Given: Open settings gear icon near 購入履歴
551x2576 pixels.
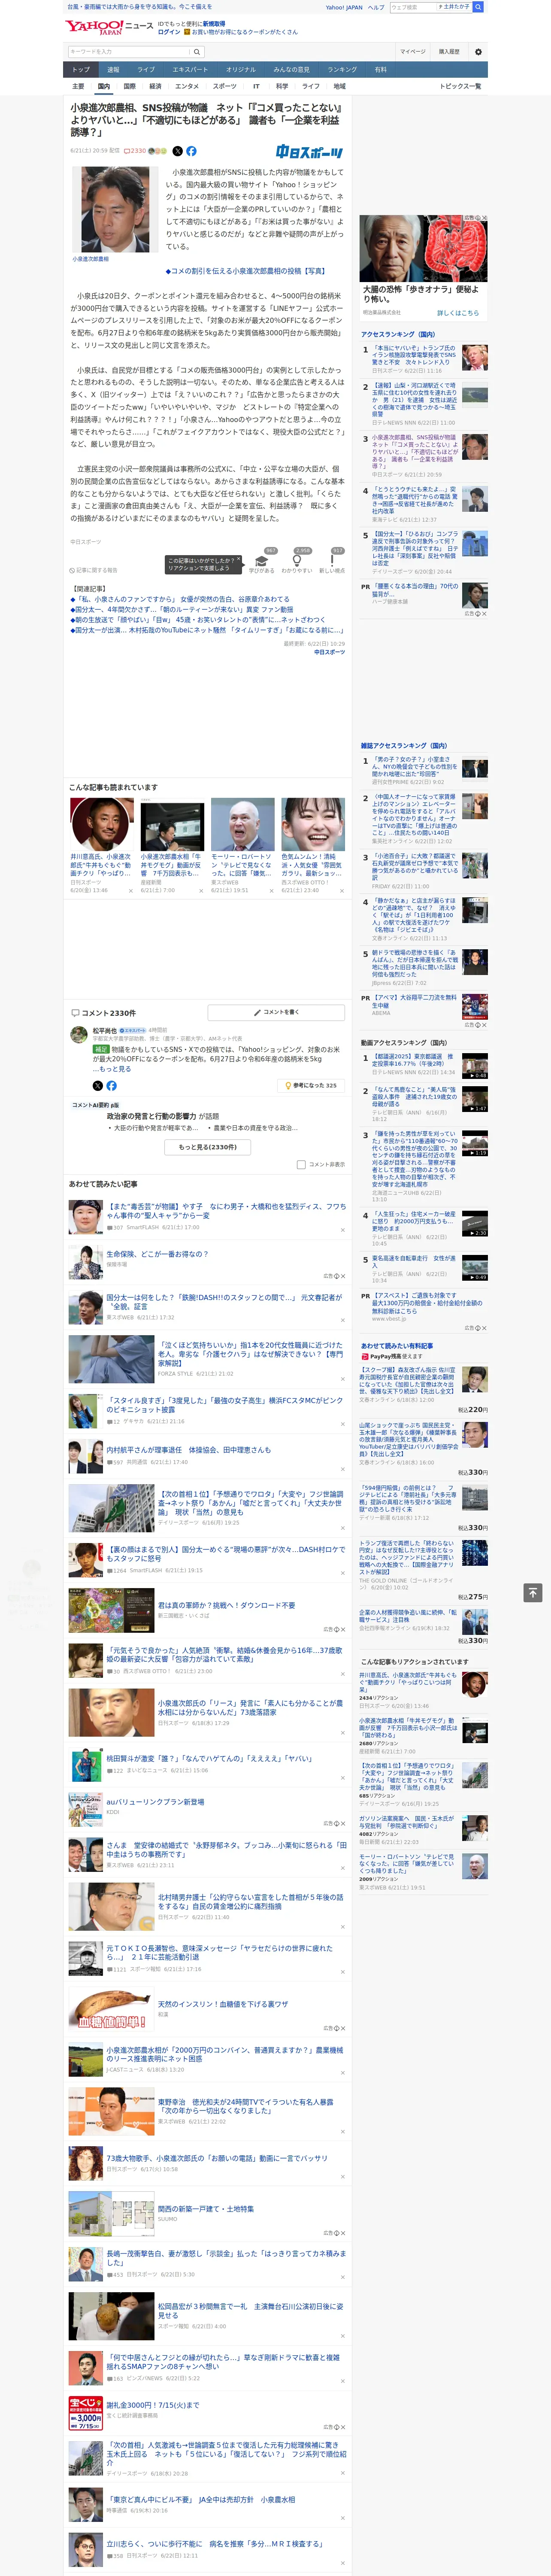Looking at the screenshot, I should pos(478,52).
